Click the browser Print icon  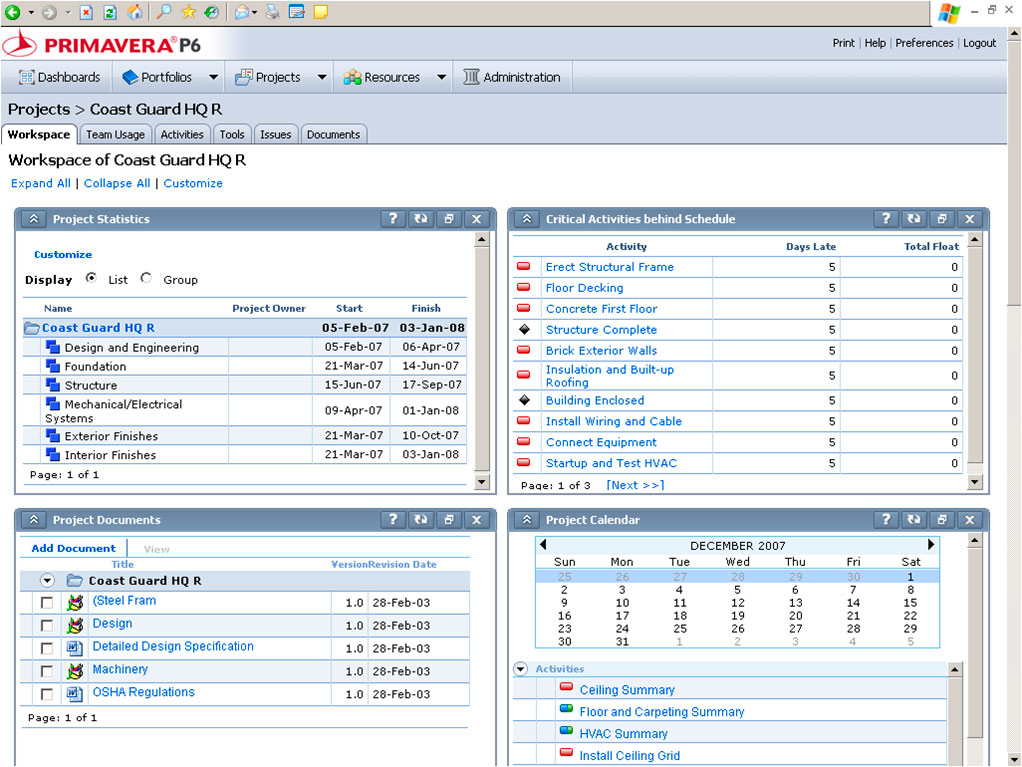272,12
